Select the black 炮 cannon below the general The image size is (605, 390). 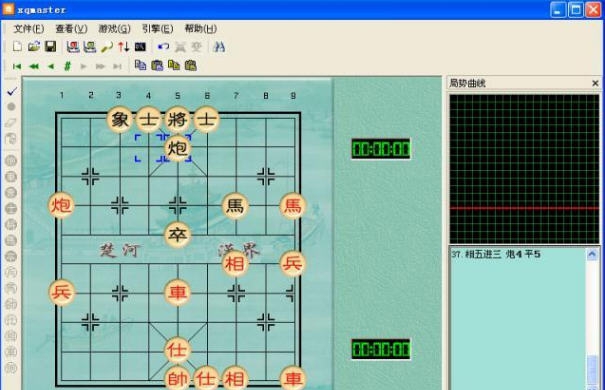tap(177, 148)
